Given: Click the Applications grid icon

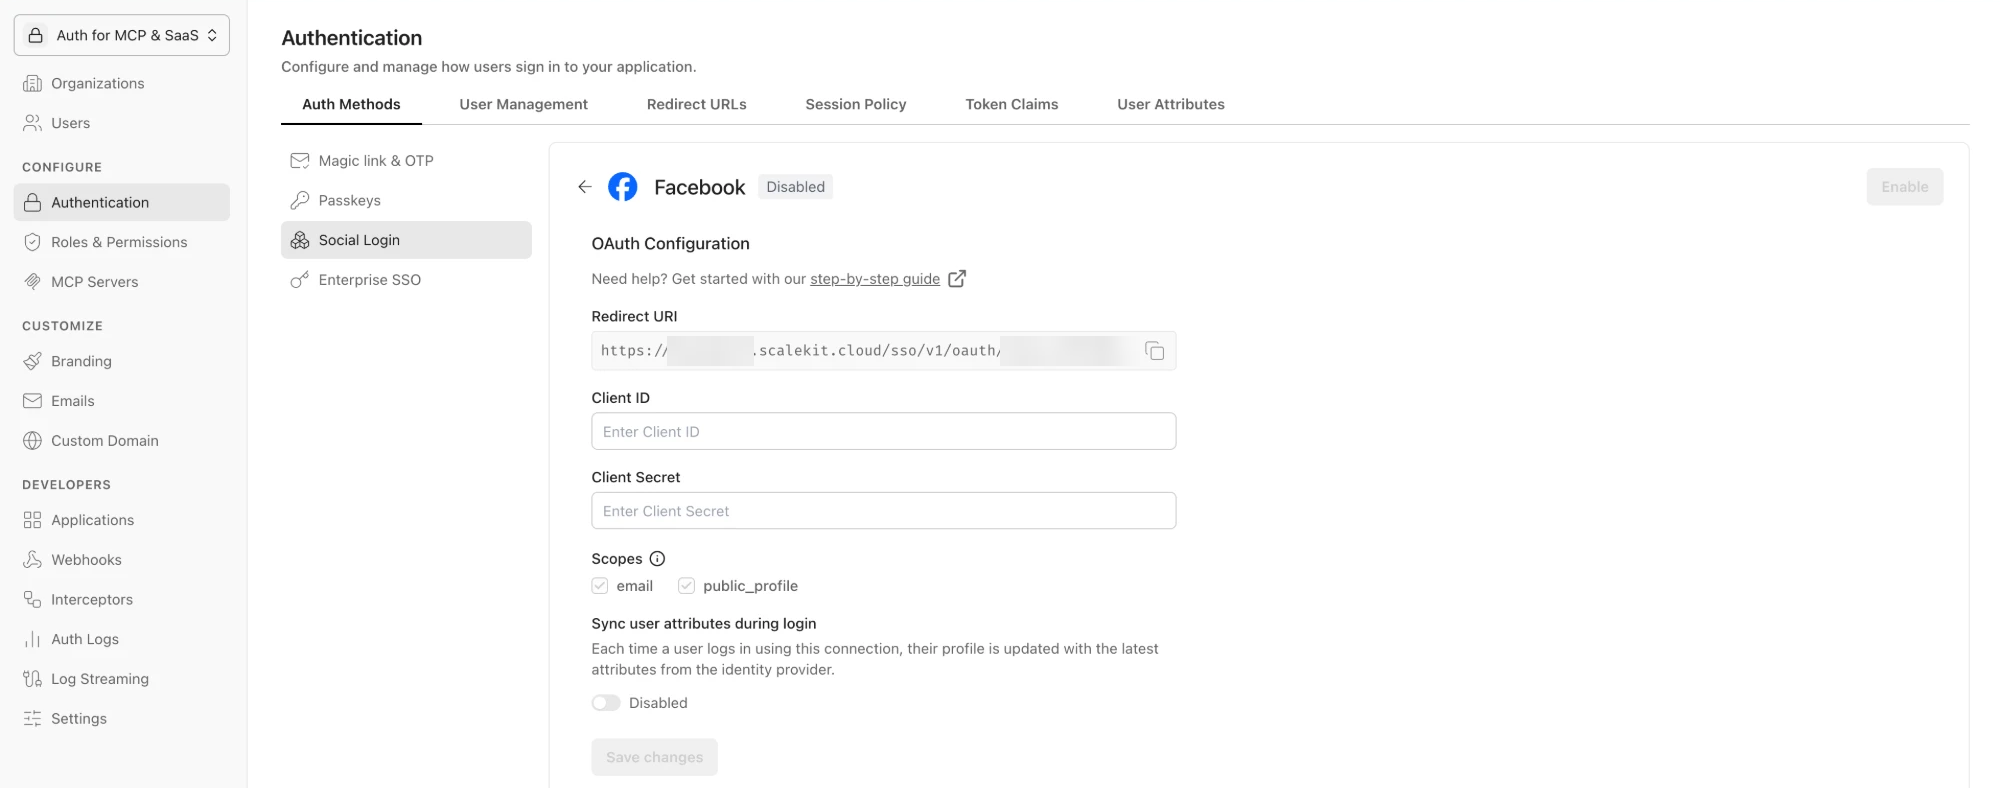Looking at the screenshot, I should tap(33, 520).
